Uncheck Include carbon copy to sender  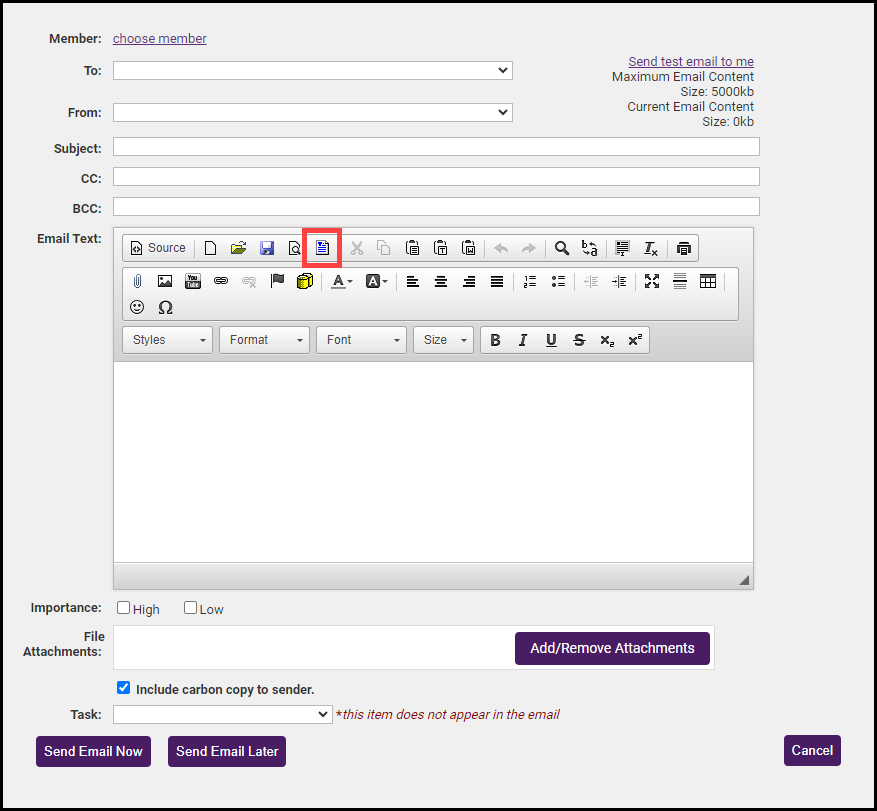pyautogui.click(x=124, y=688)
